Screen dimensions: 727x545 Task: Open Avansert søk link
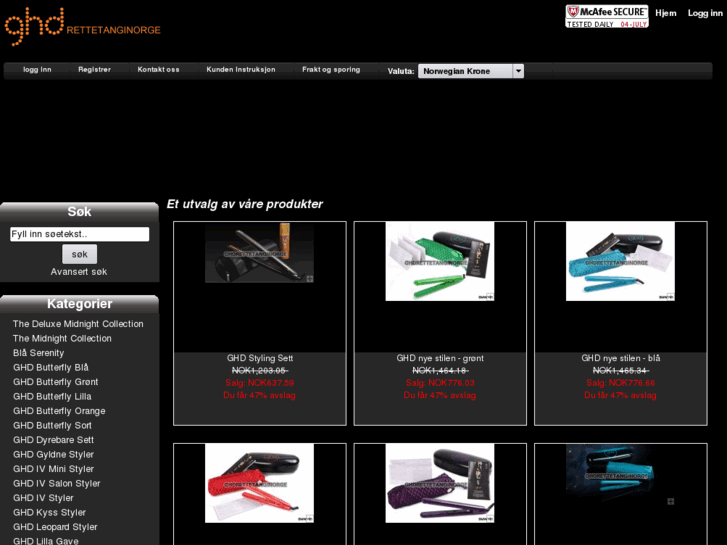pyautogui.click(x=79, y=272)
